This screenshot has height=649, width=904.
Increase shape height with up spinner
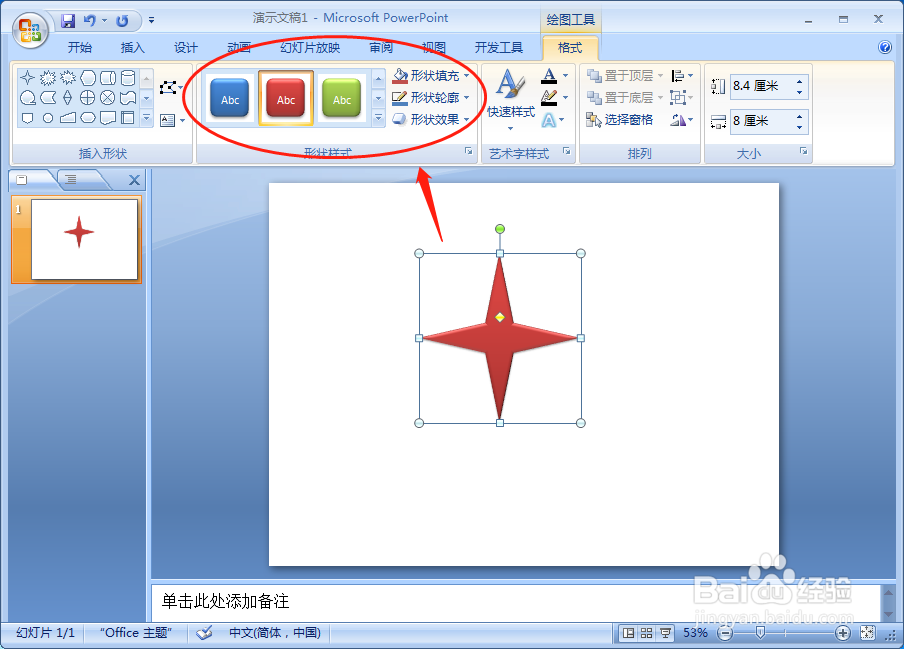point(800,81)
